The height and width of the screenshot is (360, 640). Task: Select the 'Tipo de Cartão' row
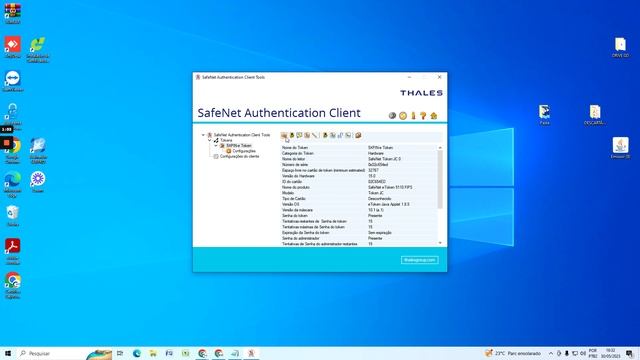(359, 198)
